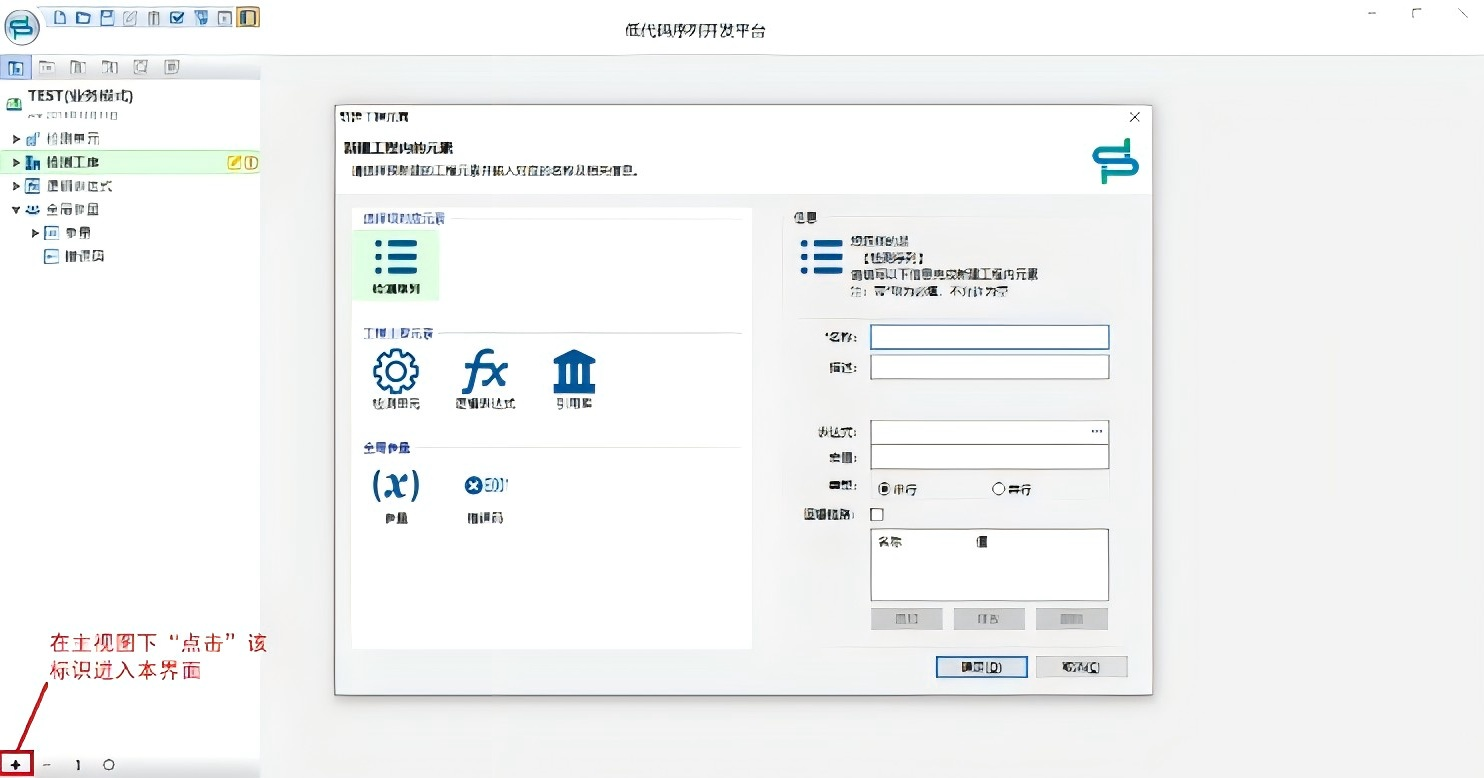
Task: Click the open folder icon in toolbar
Action: [x=84, y=17]
